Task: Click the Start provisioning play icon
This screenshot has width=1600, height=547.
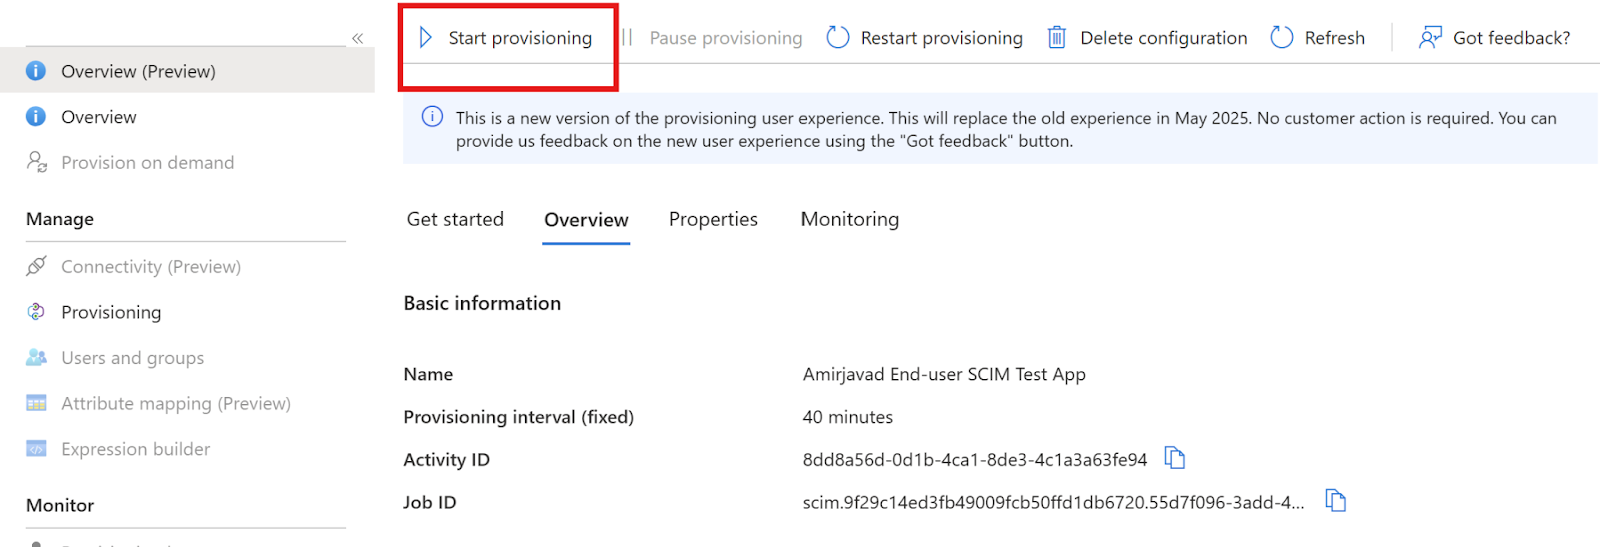Action: (x=426, y=38)
